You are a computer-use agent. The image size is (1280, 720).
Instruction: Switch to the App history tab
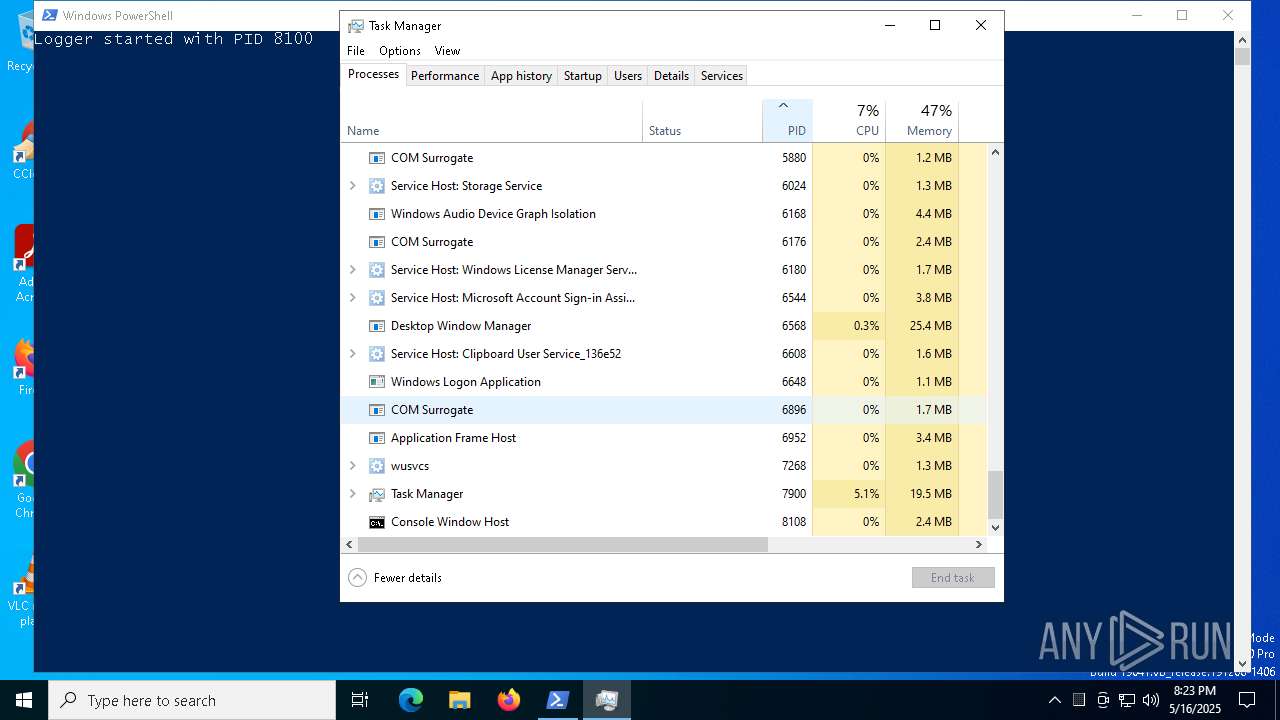click(x=521, y=76)
